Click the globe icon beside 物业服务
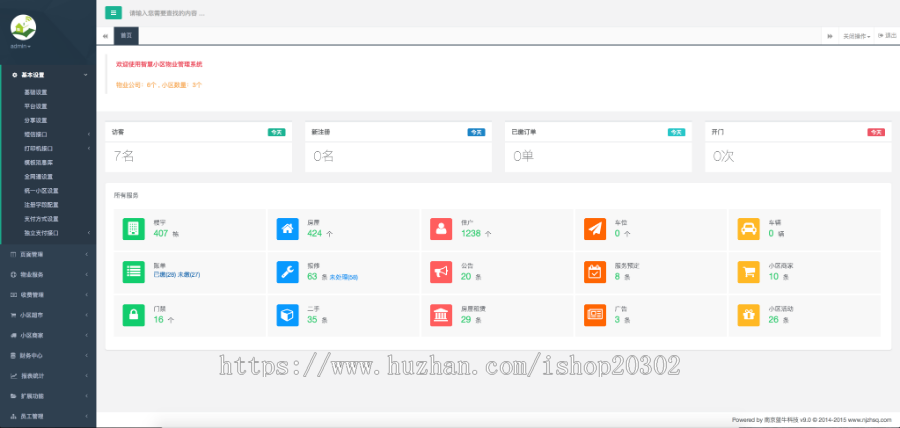The image size is (900, 428). click(14, 274)
